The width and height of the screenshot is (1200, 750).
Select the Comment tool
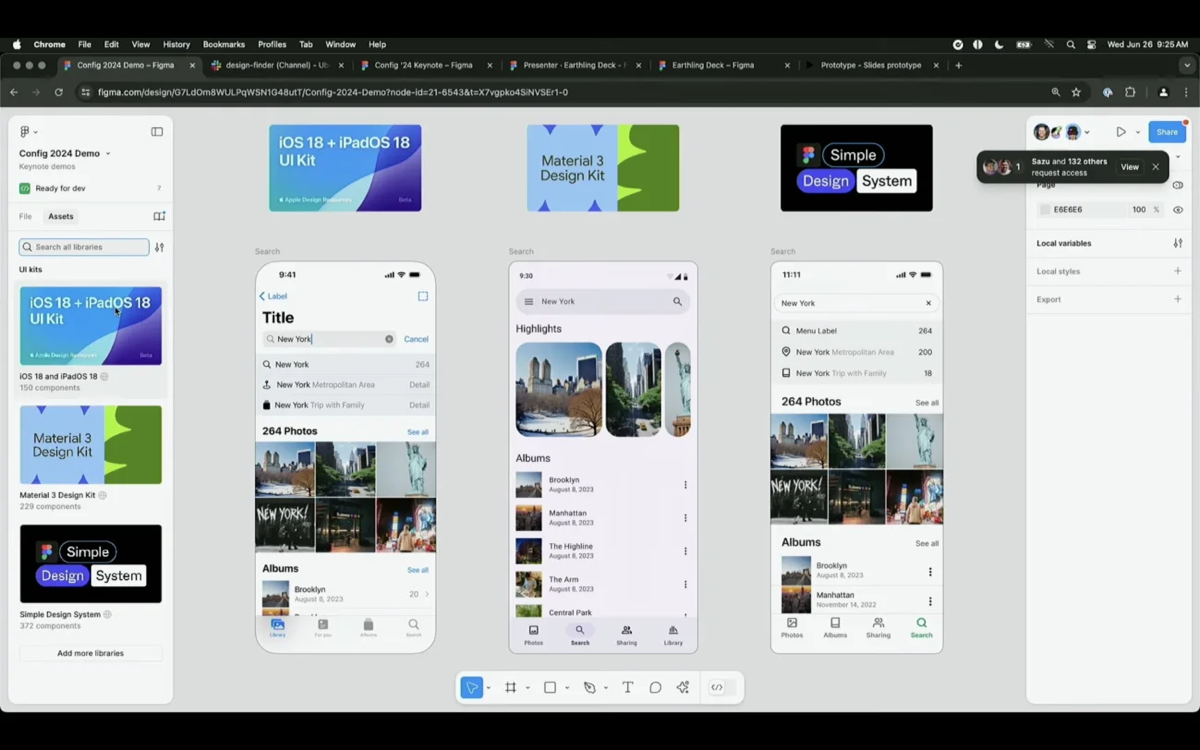(656, 688)
